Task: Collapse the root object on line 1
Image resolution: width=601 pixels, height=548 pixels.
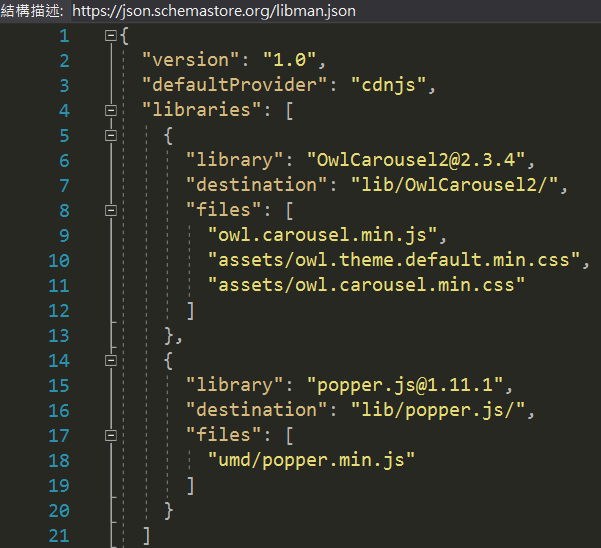Action: [x=111, y=36]
